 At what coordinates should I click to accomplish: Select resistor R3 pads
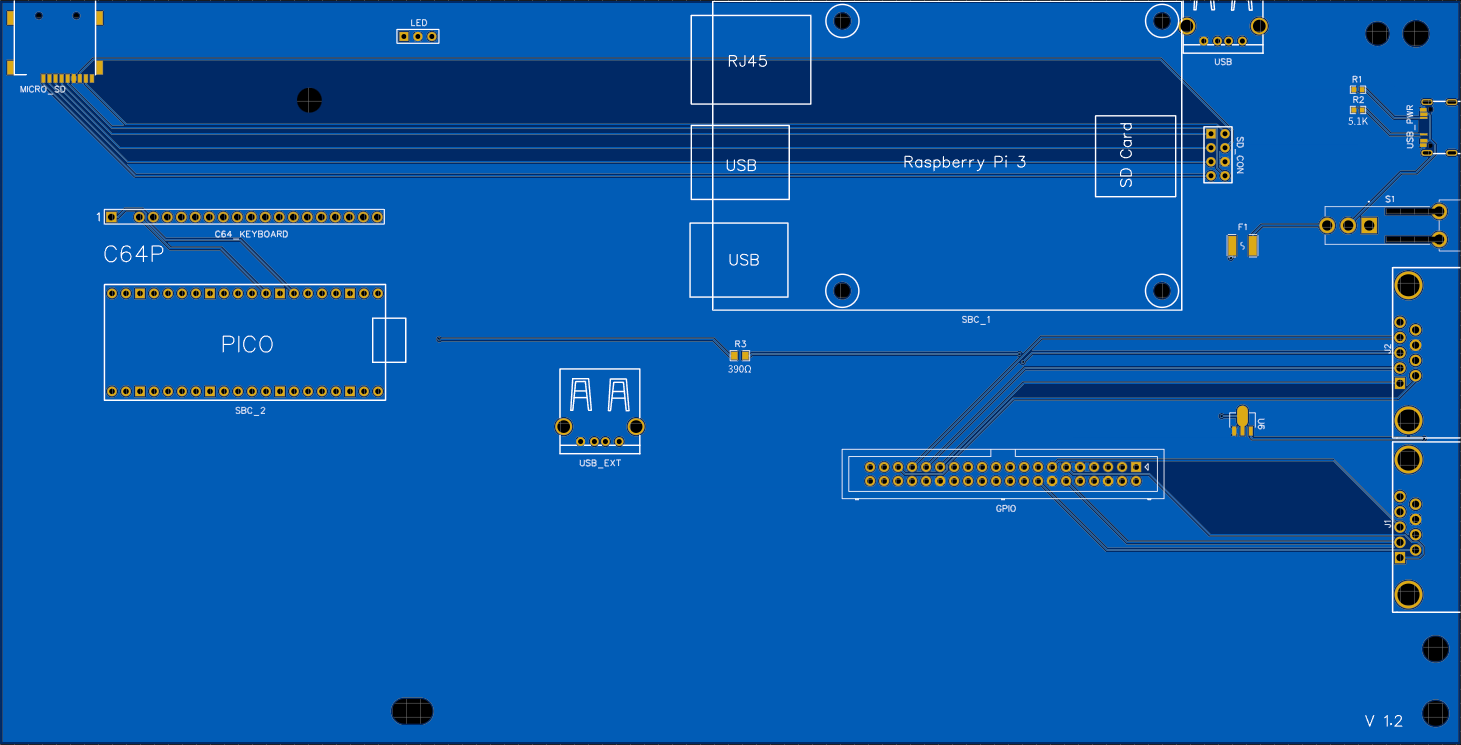pos(740,356)
